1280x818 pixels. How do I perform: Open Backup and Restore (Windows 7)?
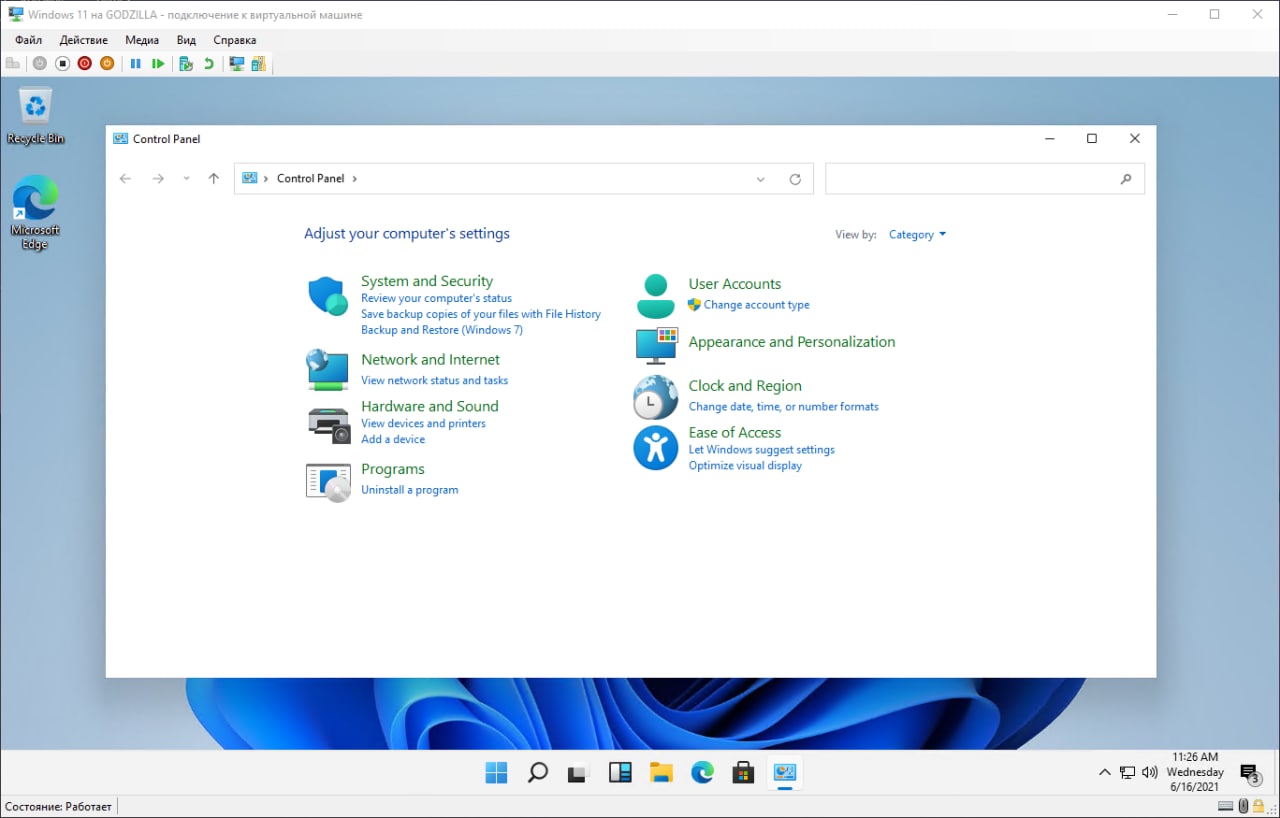442,330
